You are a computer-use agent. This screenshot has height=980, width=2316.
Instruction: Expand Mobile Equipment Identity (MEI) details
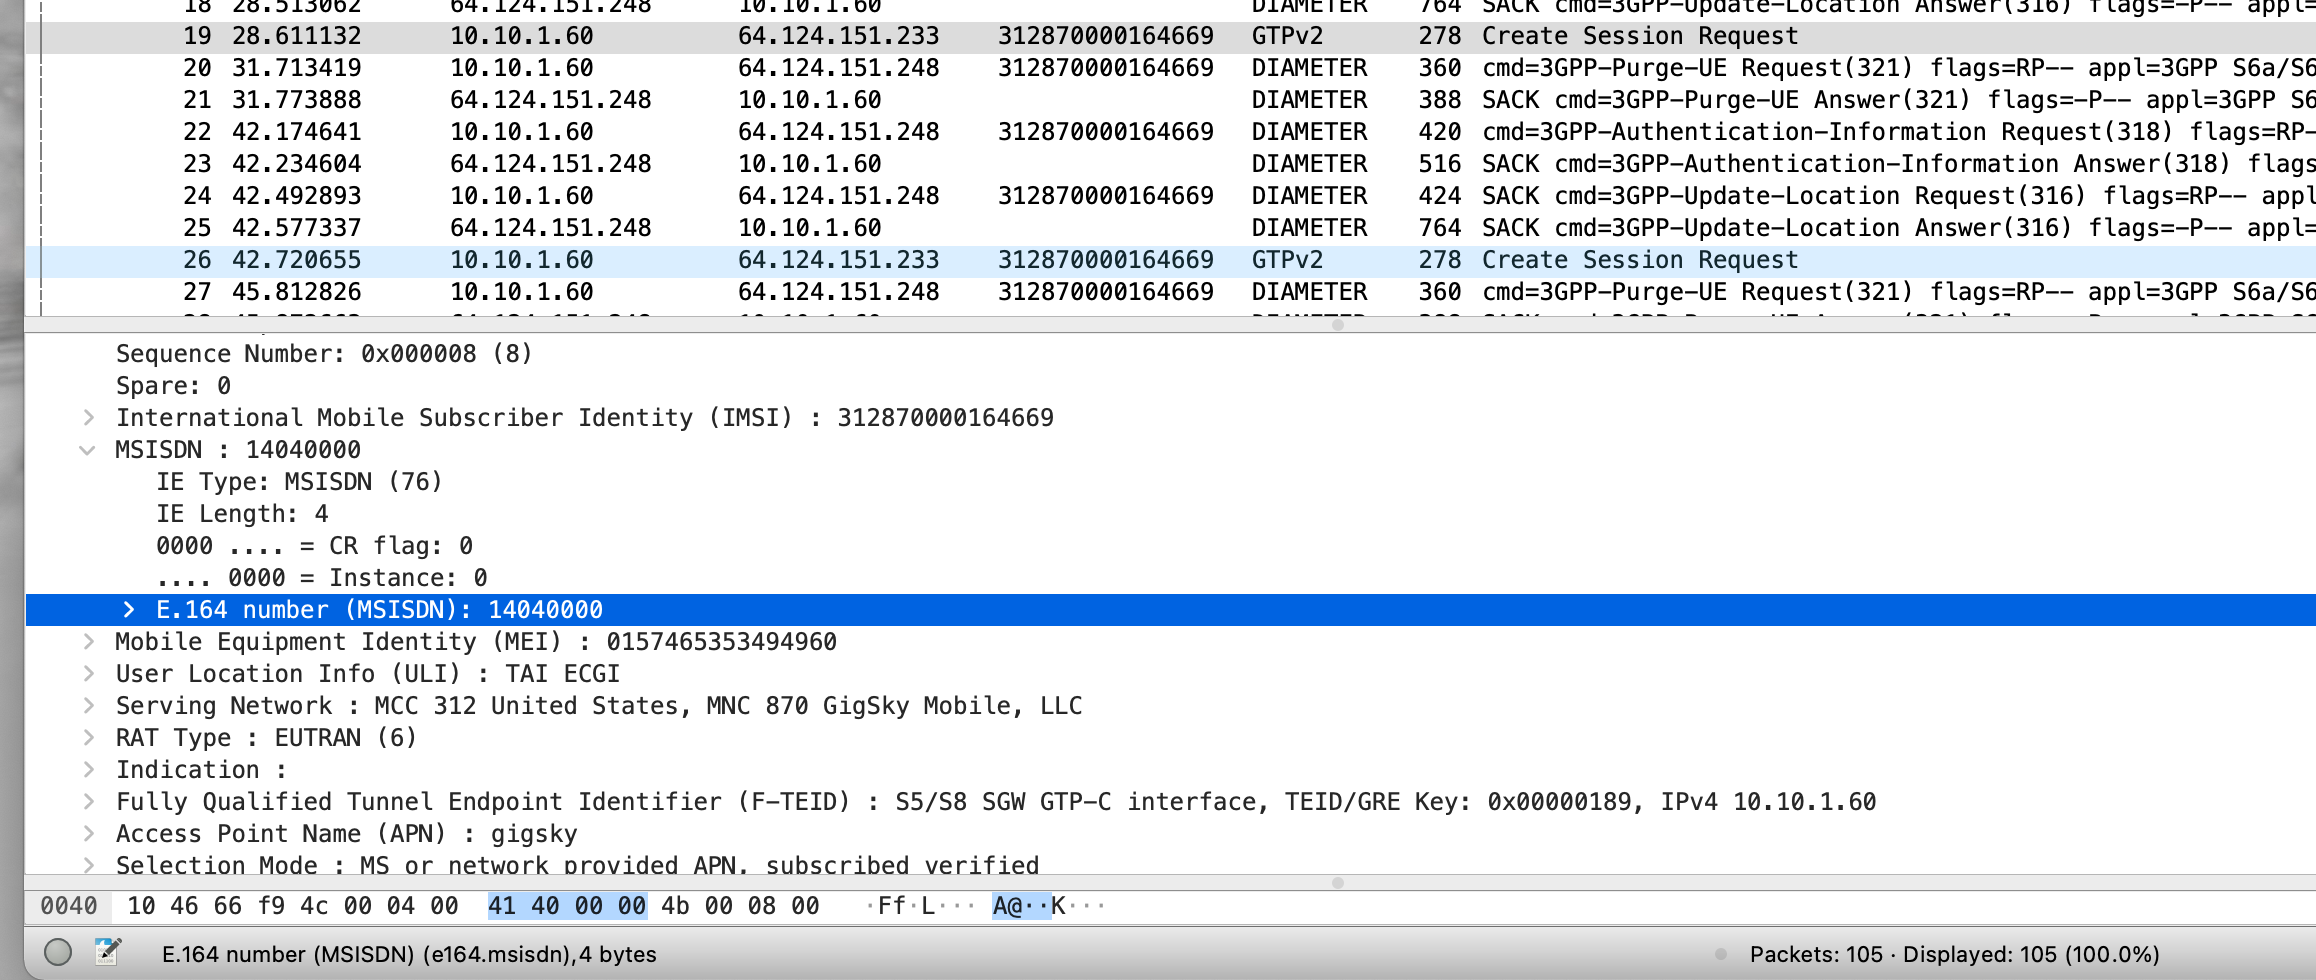91,641
